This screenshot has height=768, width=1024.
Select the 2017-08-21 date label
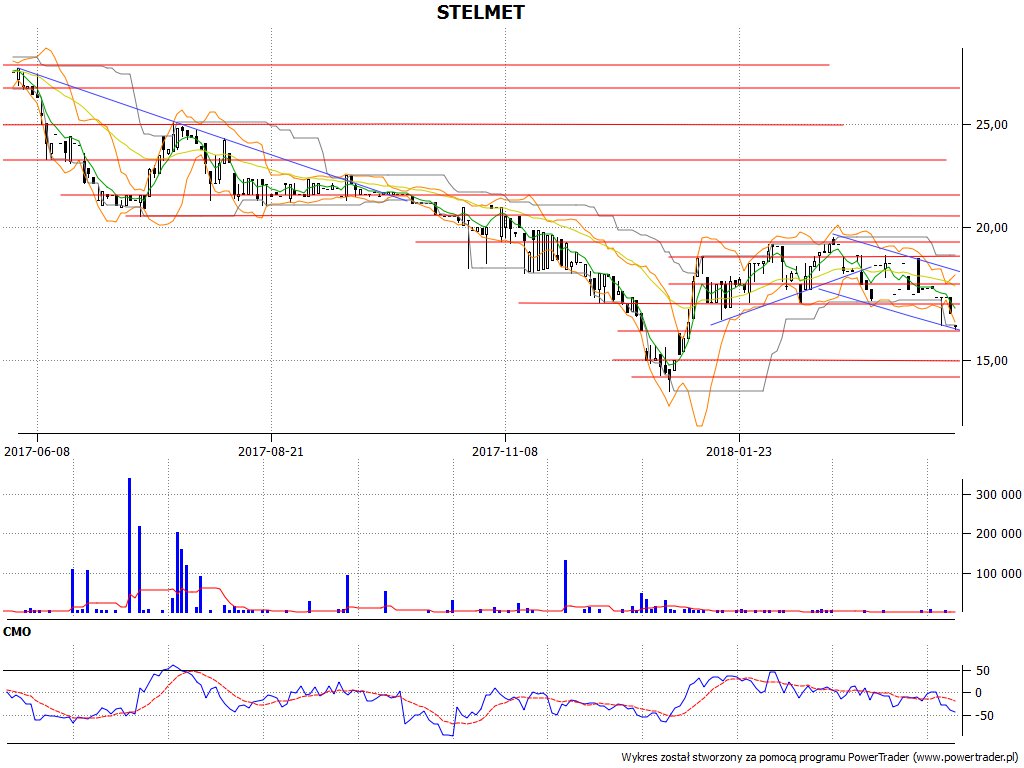[270, 451]
